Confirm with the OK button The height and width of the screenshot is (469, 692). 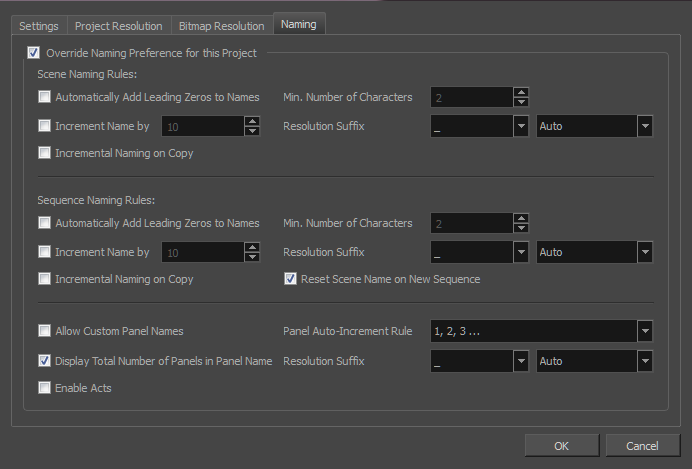pos(562,446)
